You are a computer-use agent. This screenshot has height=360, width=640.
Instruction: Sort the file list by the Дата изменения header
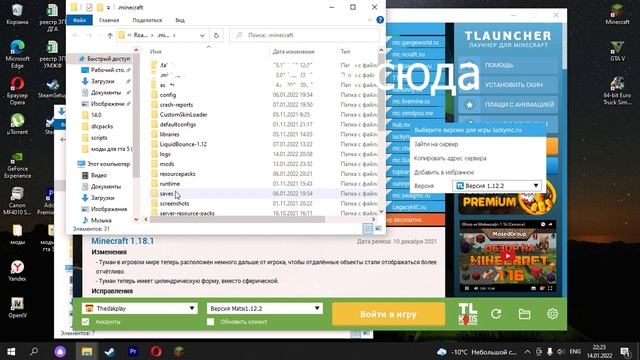pyautogui.click(x=293, y=51)
